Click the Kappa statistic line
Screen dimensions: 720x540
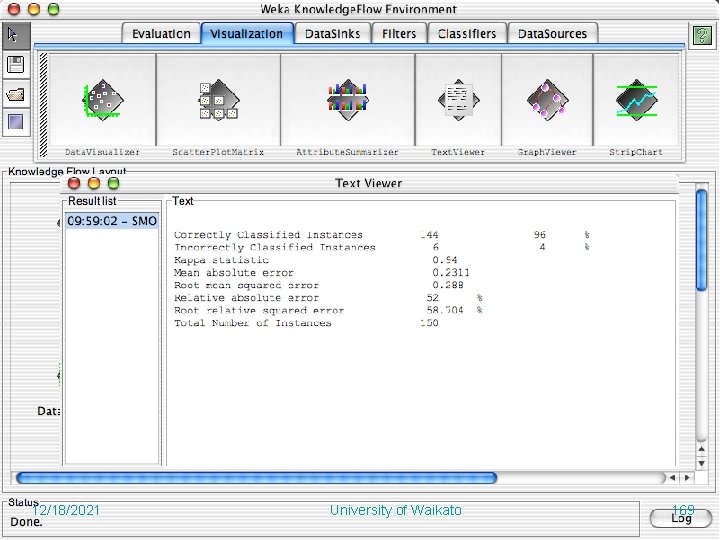pos(315,260)
